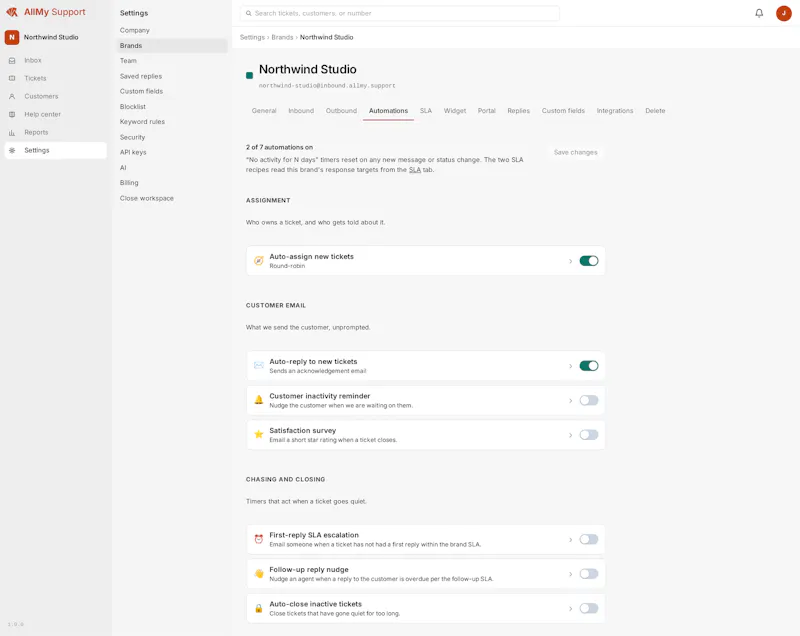Click the bell icon for inactivity reminder
The width and height of the screenshot is (800, 636).
pyautogui.click(x=259, y=400)
